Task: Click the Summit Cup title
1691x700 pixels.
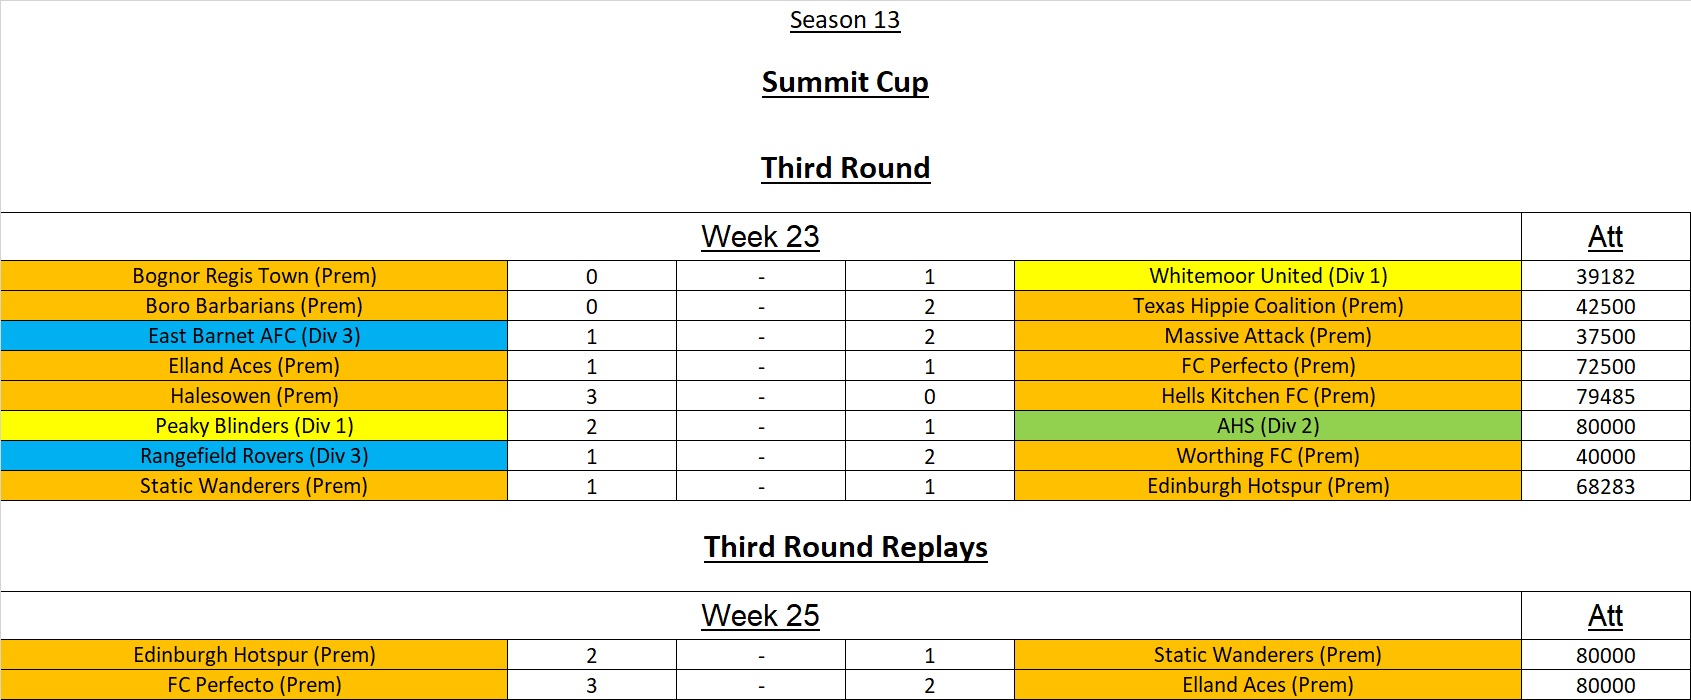Action: pyautogui.click(x=845, y=82)
